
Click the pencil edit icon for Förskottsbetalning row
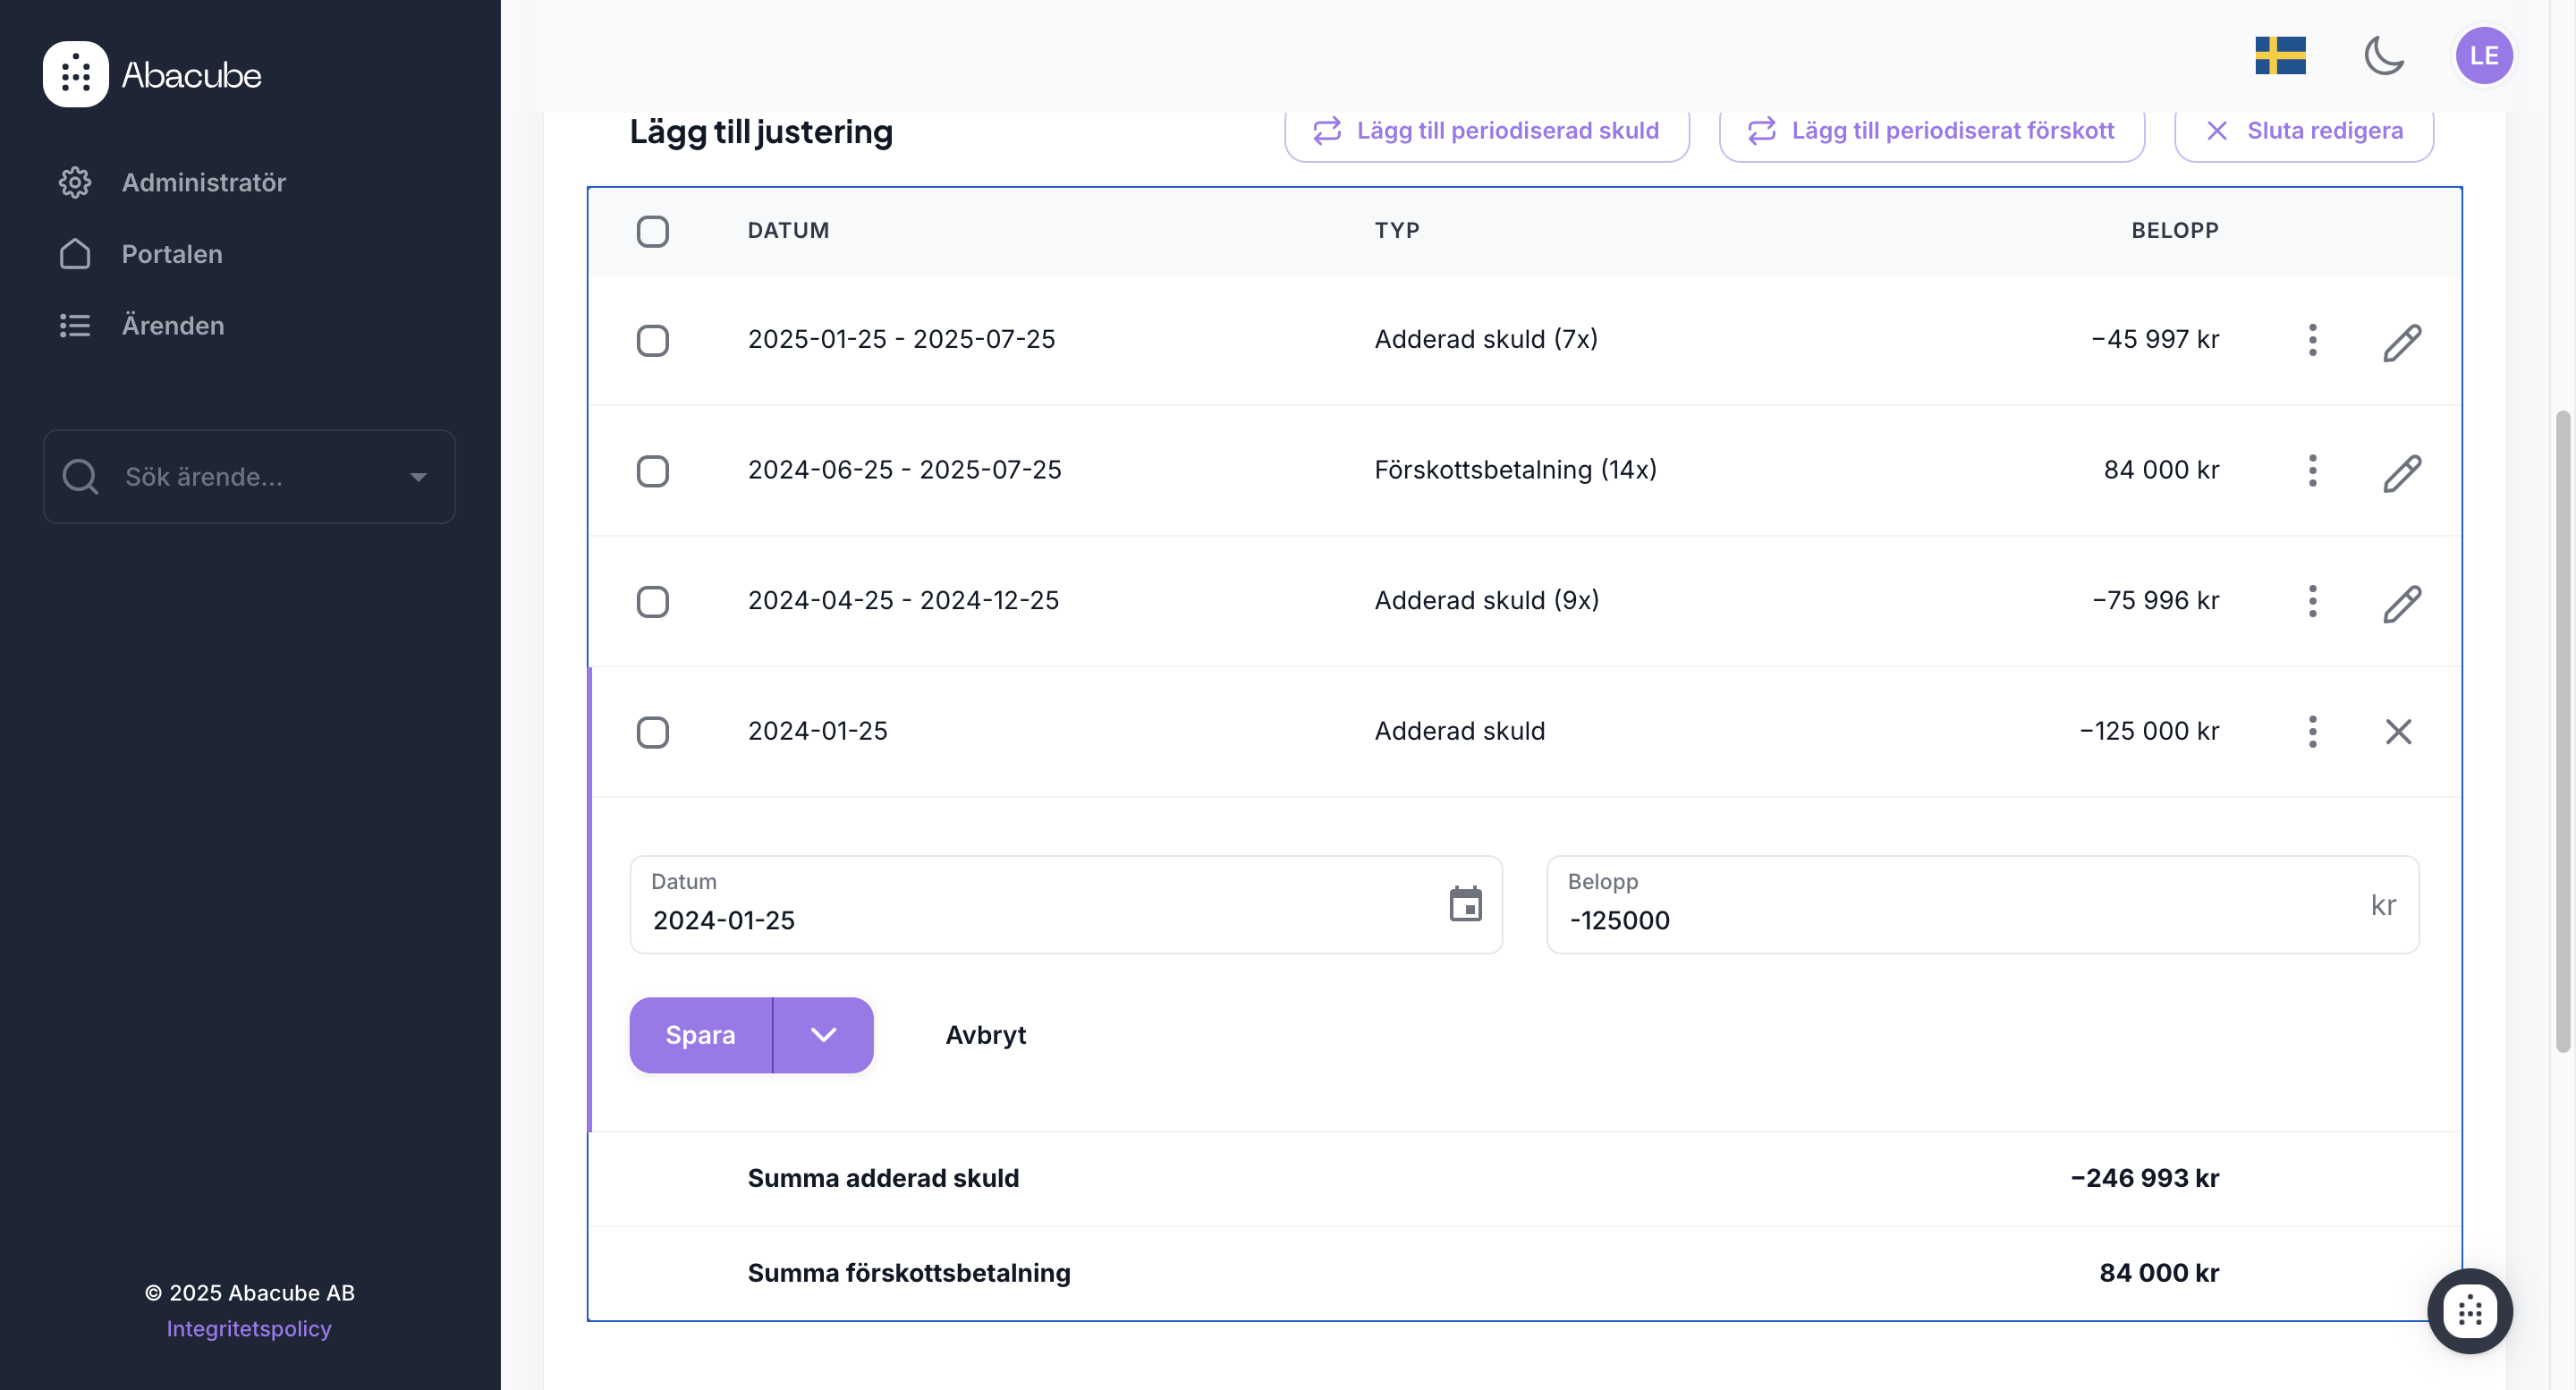click(x=2401, y=472)
